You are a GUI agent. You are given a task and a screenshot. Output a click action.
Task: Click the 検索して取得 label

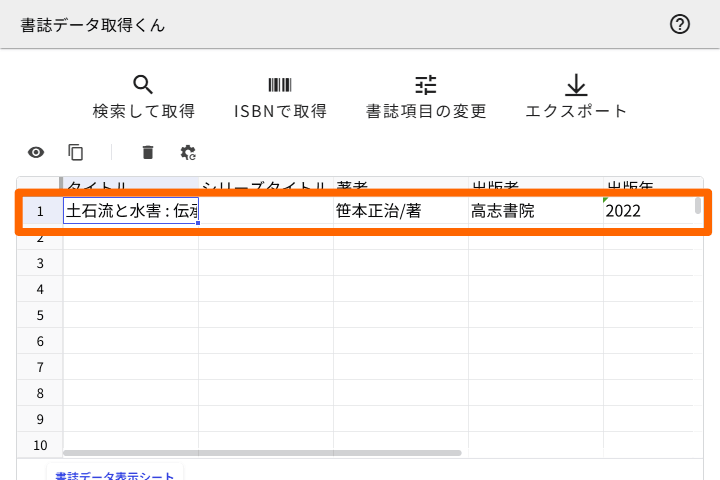click(x=143, y=111)
